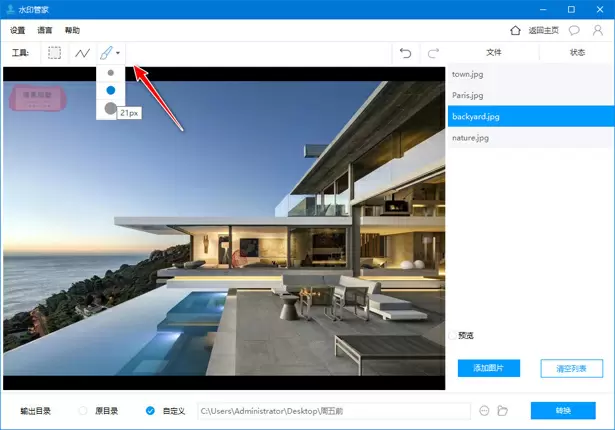
Task: Choose the largest gray brush size dot
Action: (x=111, y=108)
